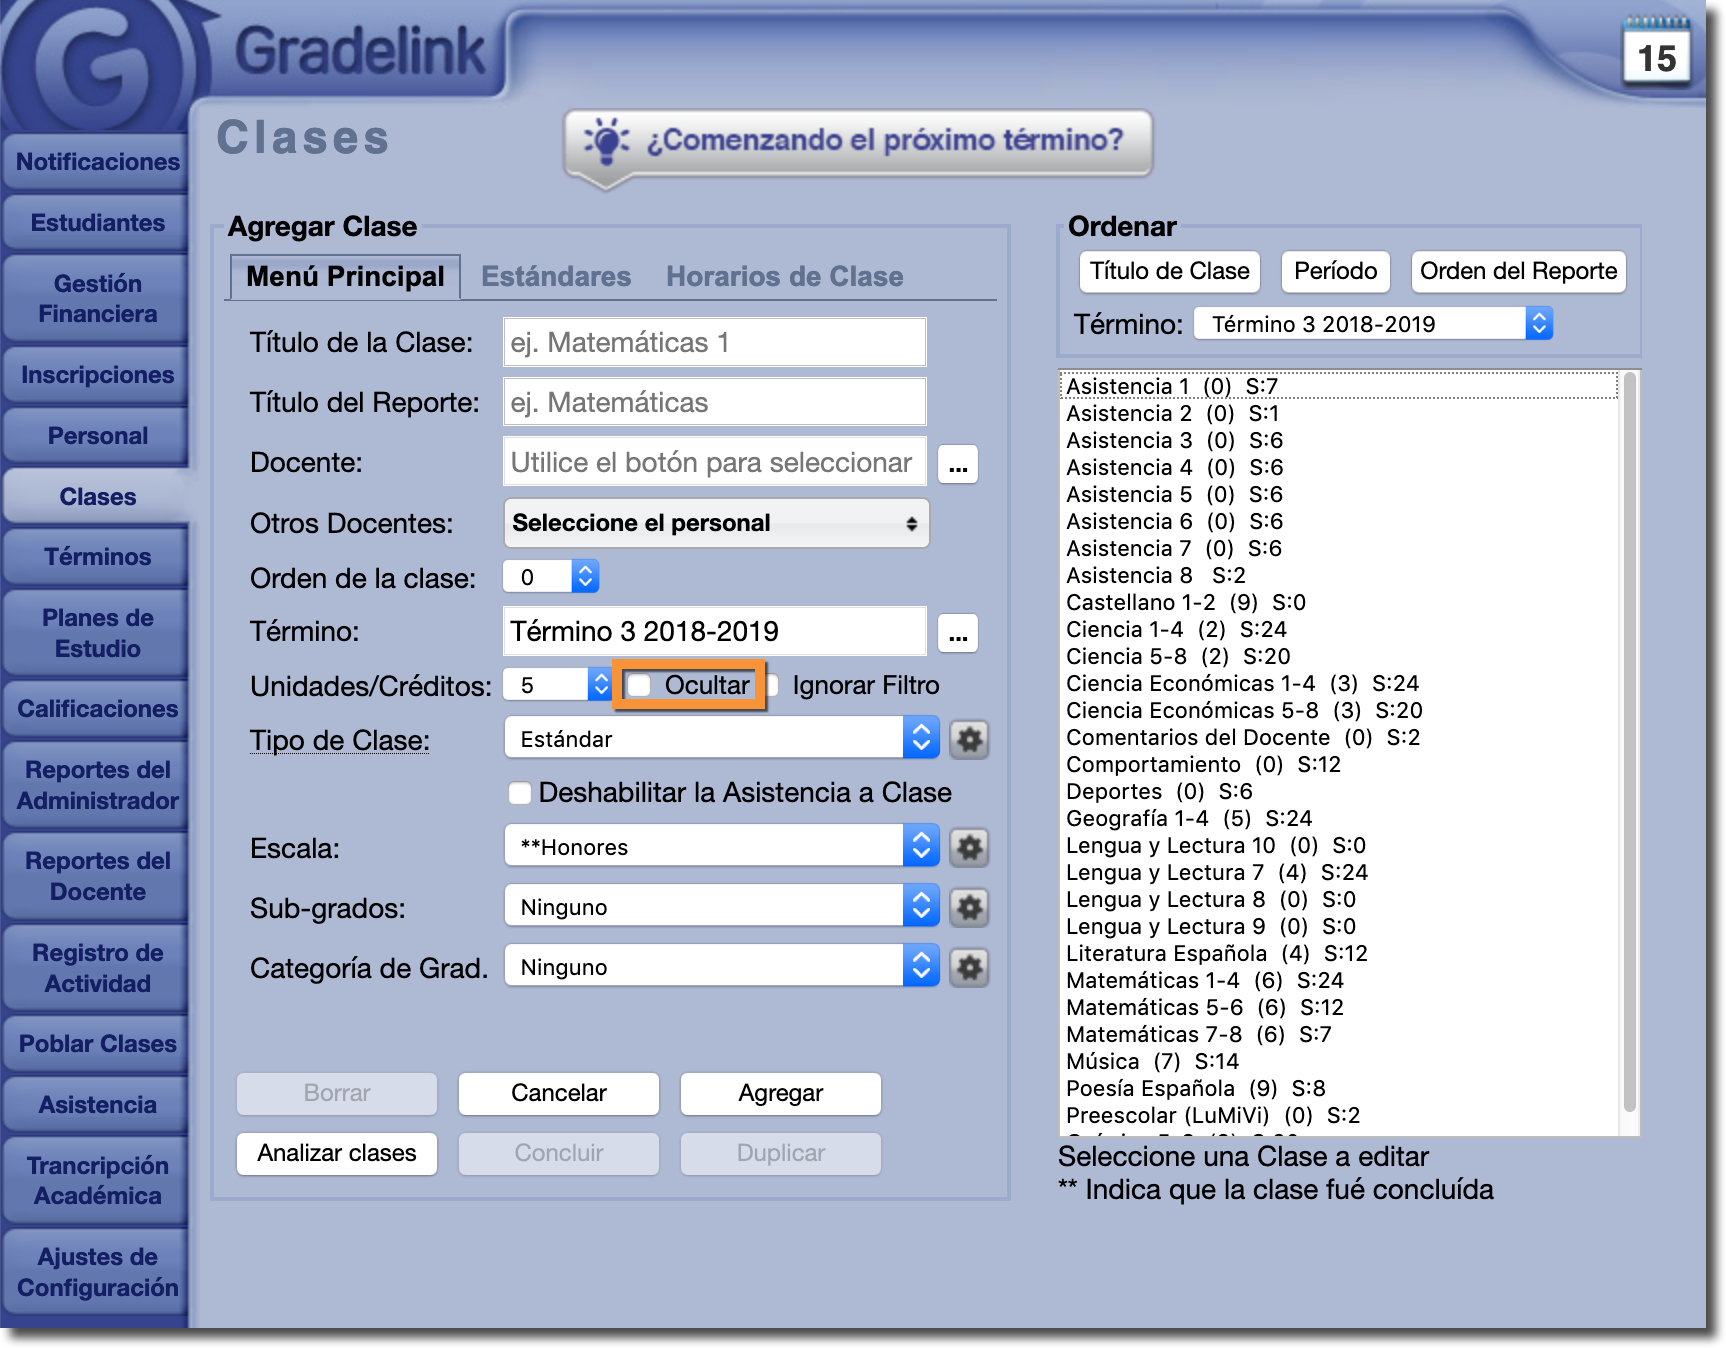
Task: Click gear icon for Sub-grados
Action: (968, 908)
